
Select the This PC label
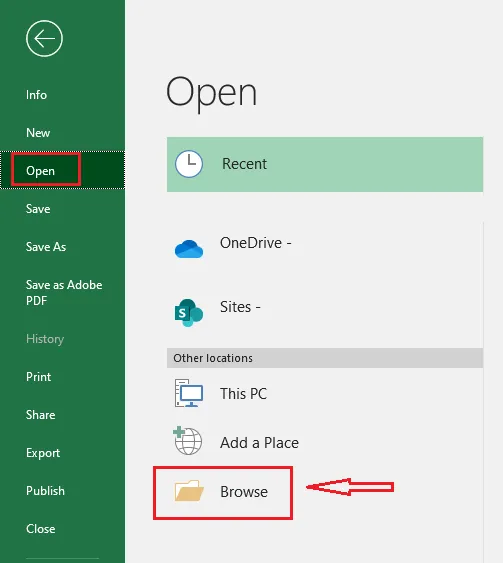pyautogui.click(x=243, y=394)
